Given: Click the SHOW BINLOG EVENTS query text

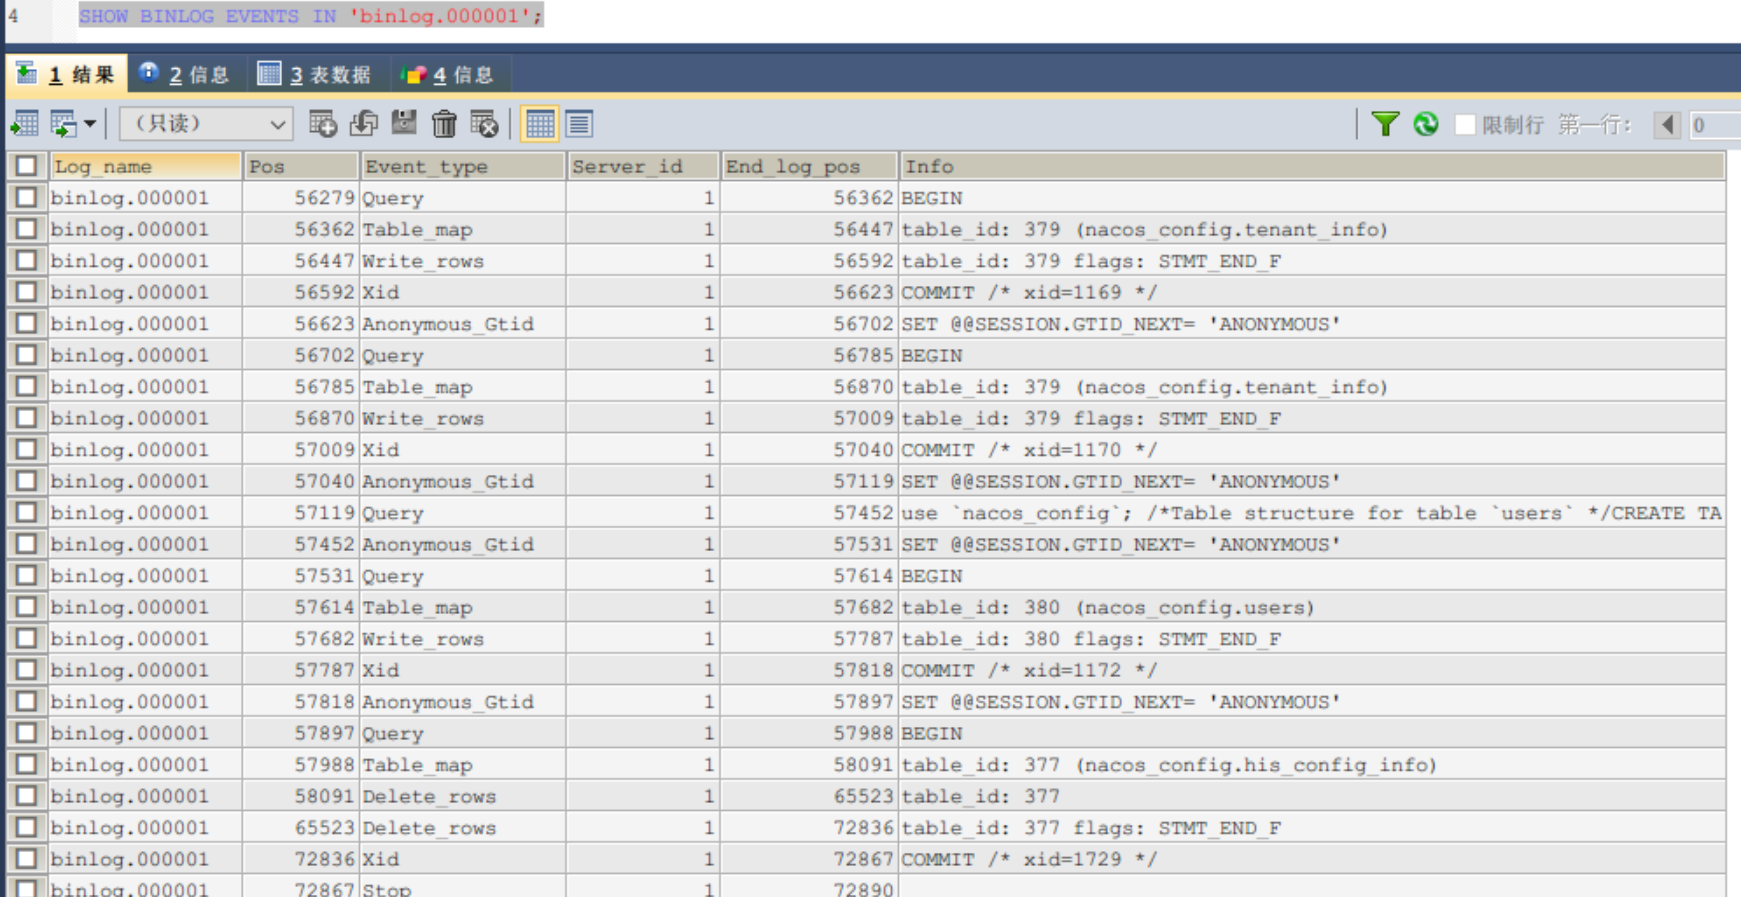Looking at the screenshot, I should [311, 16].
